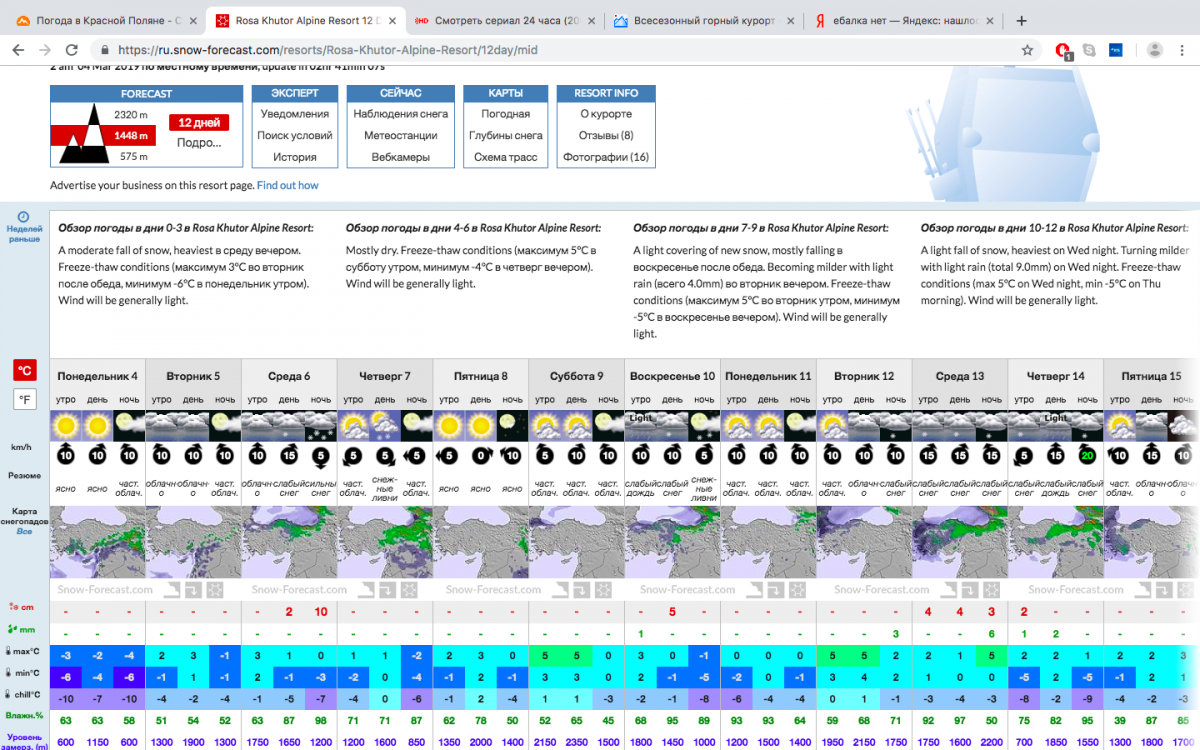Open the Среда 6 snowfall map thumbnail
Image resolution: width=1200 pixels, height=750 pixels.
(289, 542)
